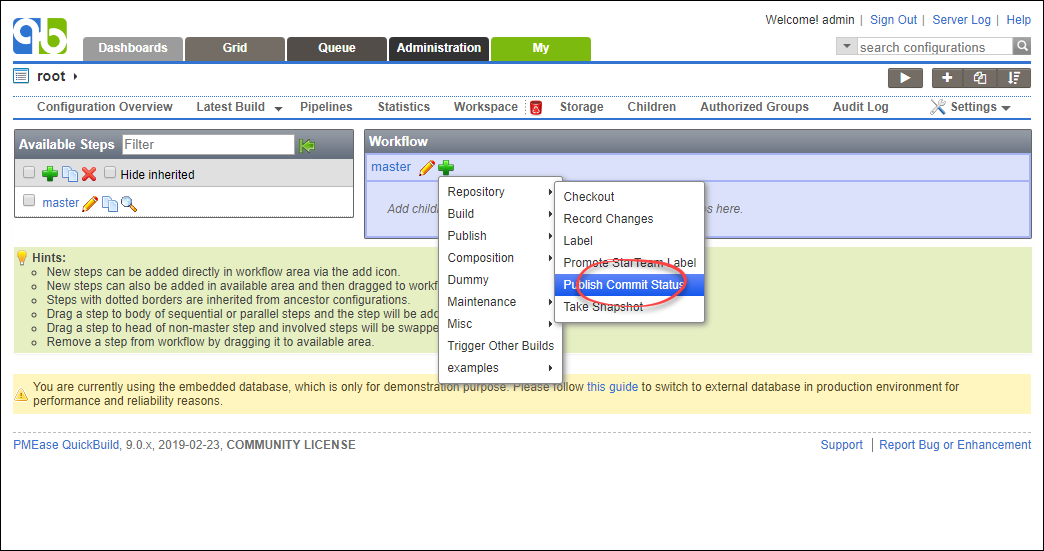Open the Authorized Groups tab

click(754, 106)
